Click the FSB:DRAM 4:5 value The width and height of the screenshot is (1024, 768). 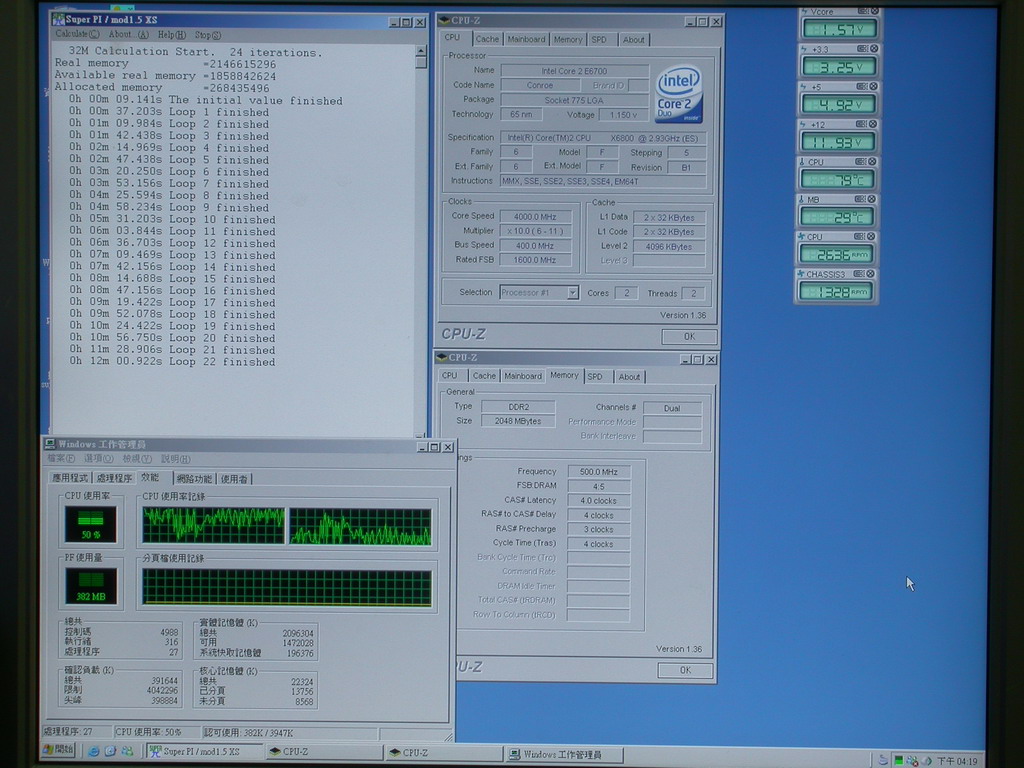point(599,487)
